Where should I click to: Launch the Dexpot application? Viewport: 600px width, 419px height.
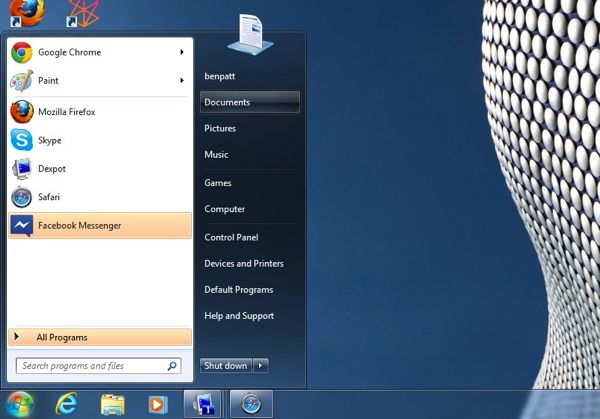tap(99, 169)
